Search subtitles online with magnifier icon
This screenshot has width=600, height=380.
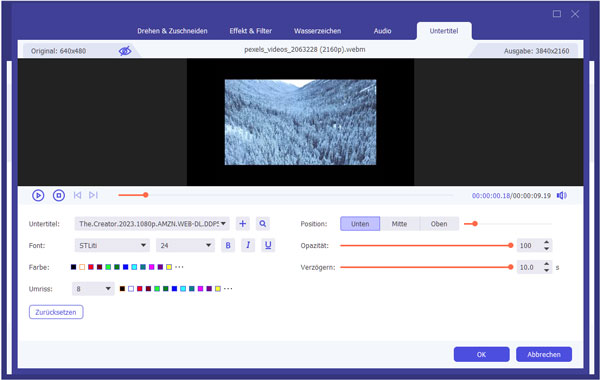(262, 223)
